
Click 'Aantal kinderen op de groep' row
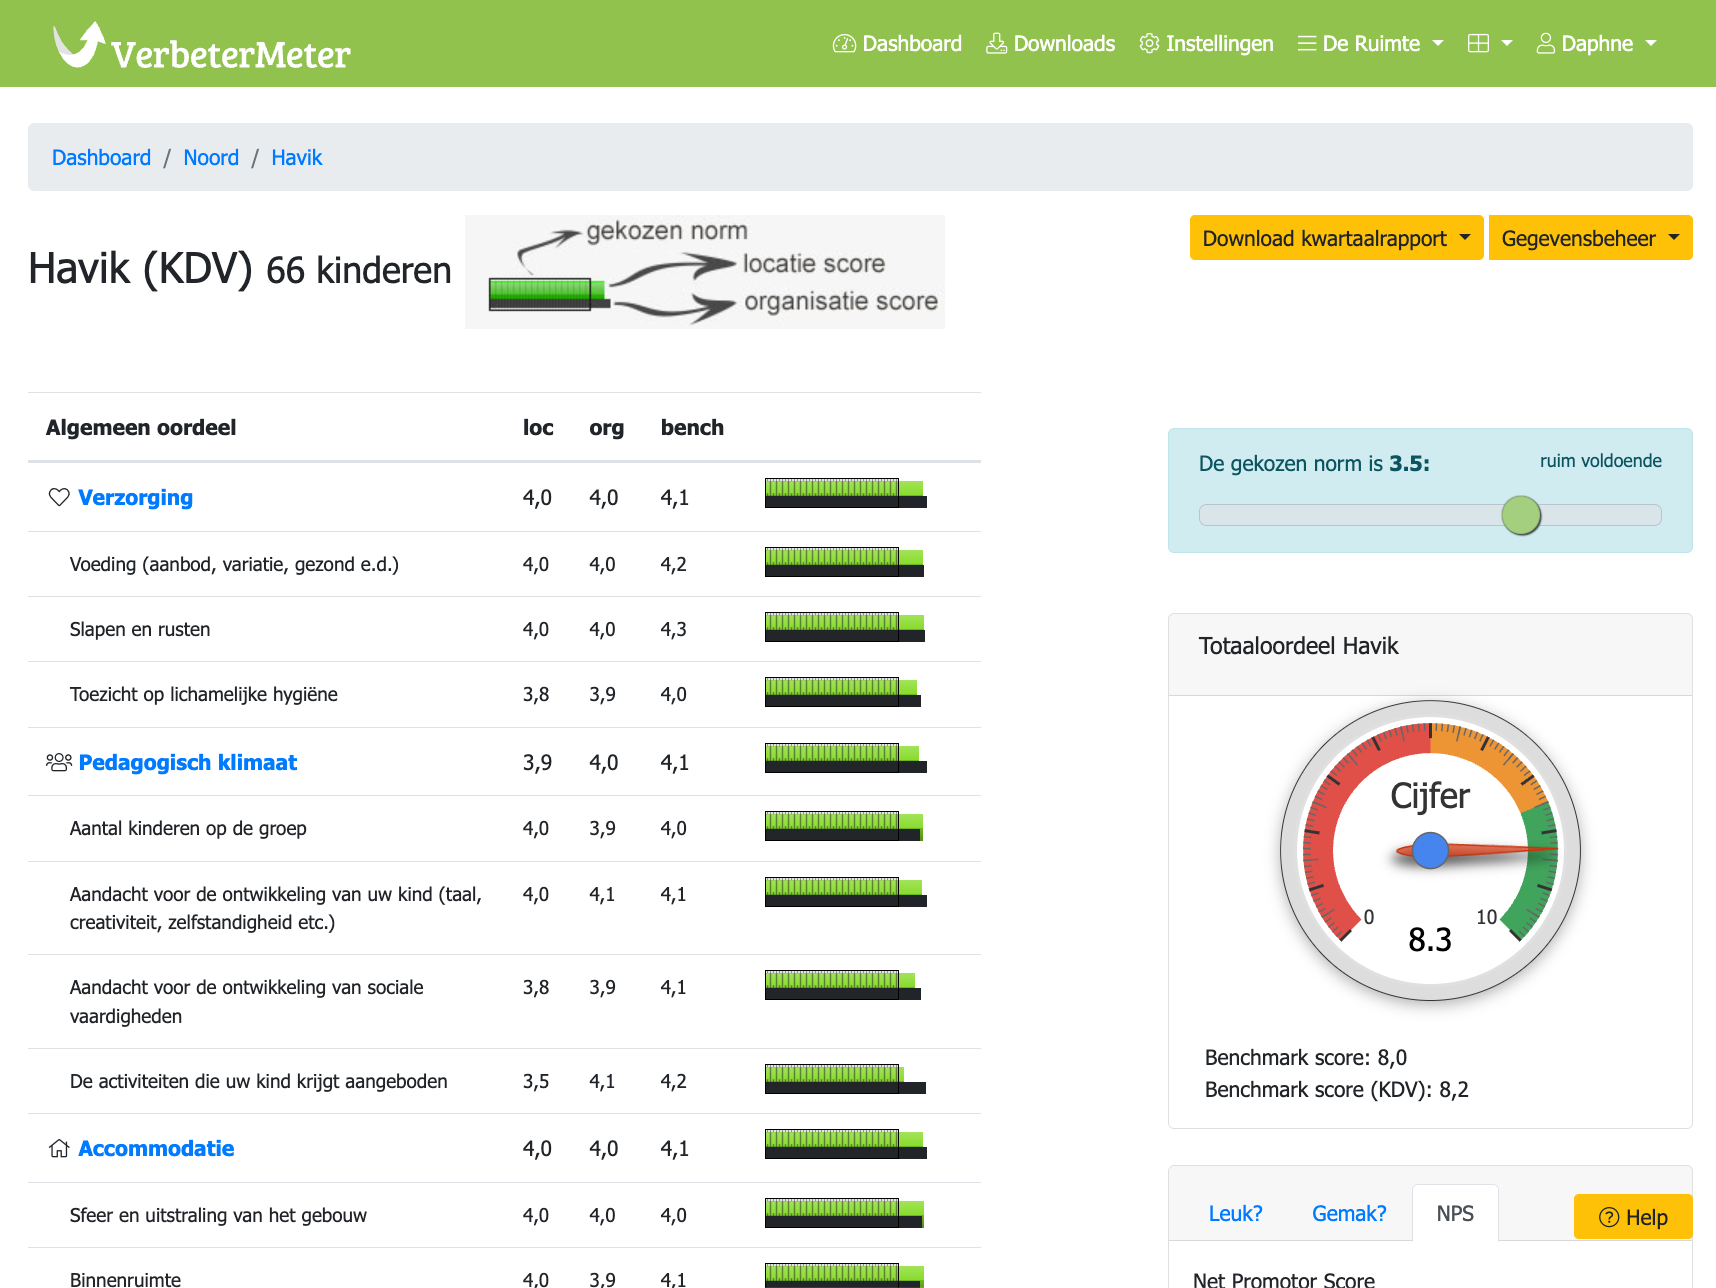pyautogui.click(x=504, y=828)
